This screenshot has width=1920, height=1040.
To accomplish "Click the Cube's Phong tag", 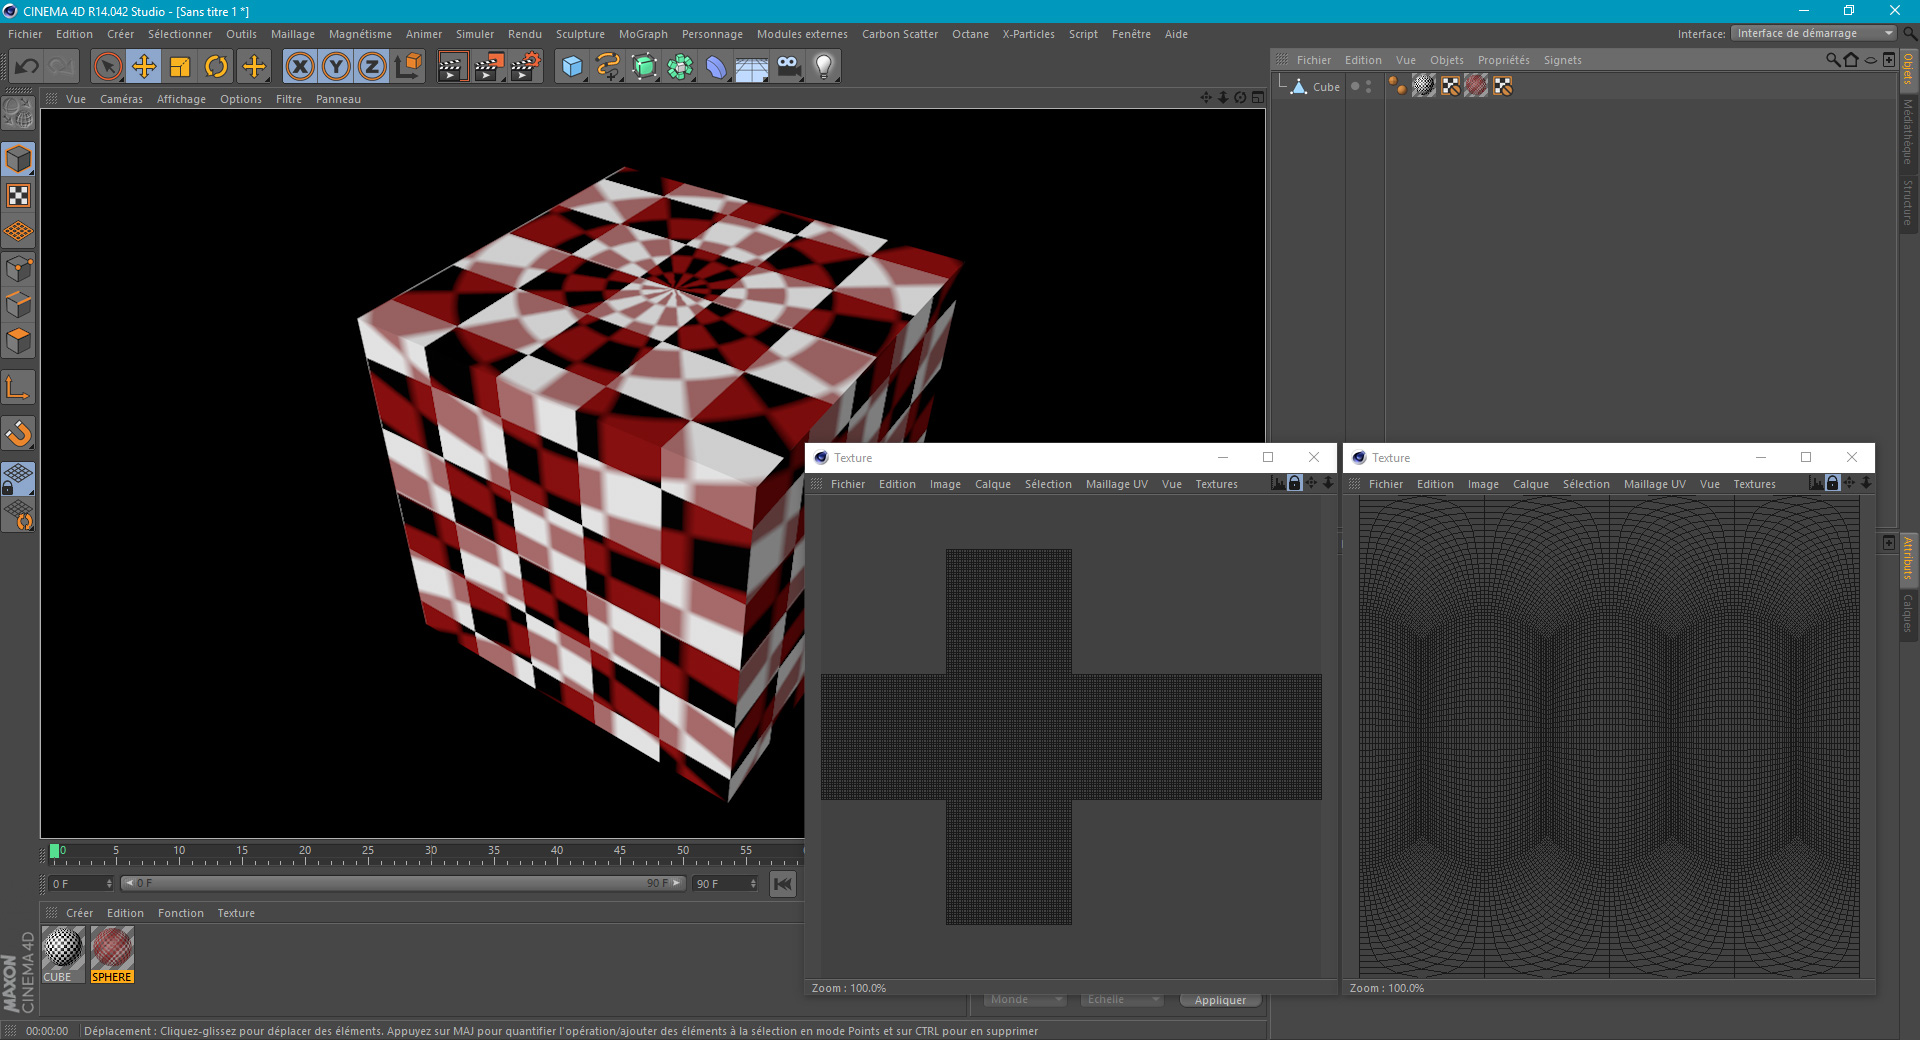I will (x=1397, y=86).
